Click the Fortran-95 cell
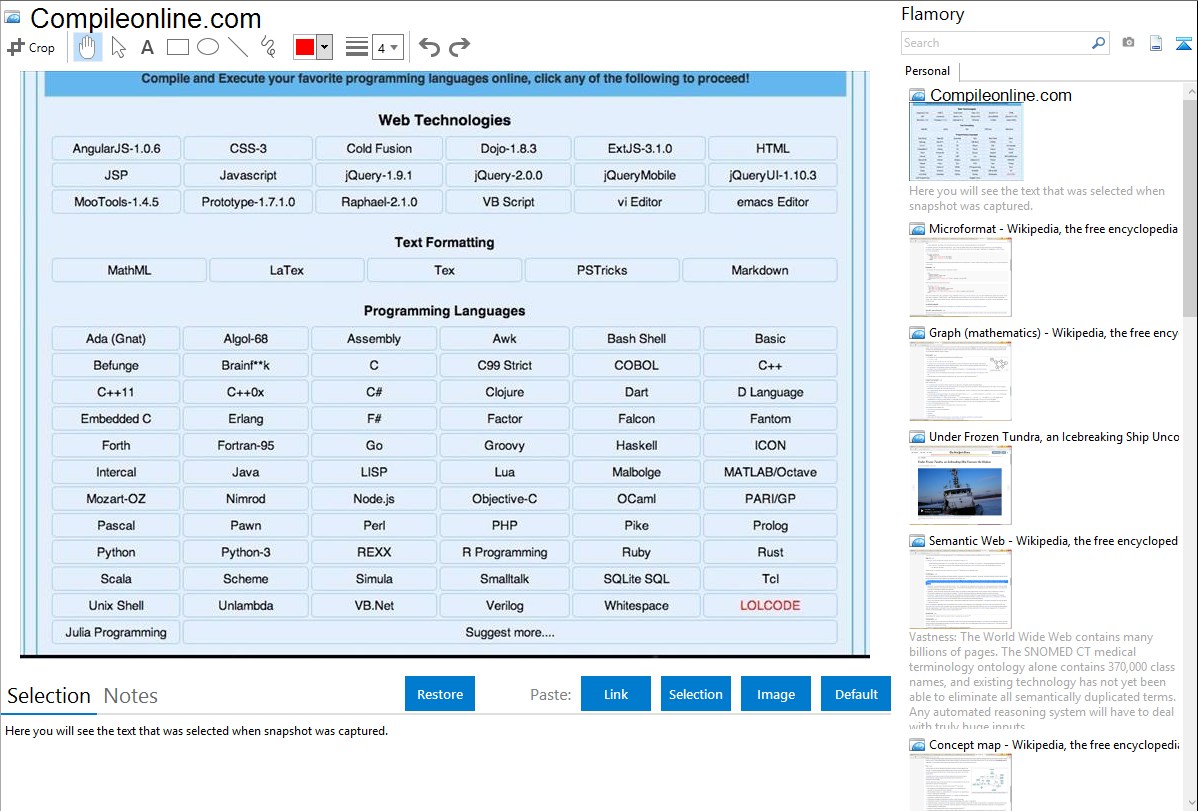 [245, 445]
